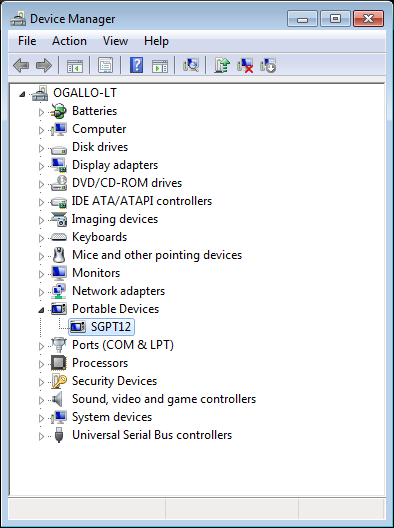Viewport: 394px width, 528px height.
Task: Click the Batteries category icon
Action: click(59, 111)
